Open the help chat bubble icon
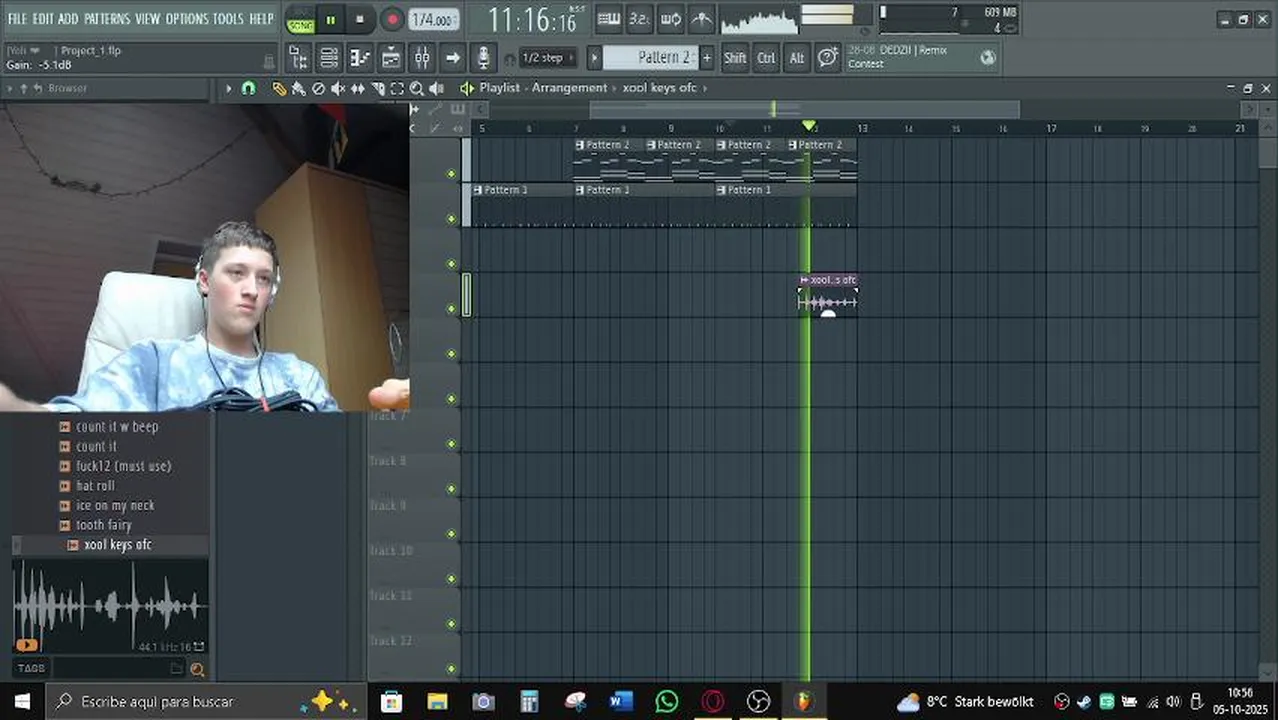This screenshot has height=720, width=1278. (x=827, y=58)
